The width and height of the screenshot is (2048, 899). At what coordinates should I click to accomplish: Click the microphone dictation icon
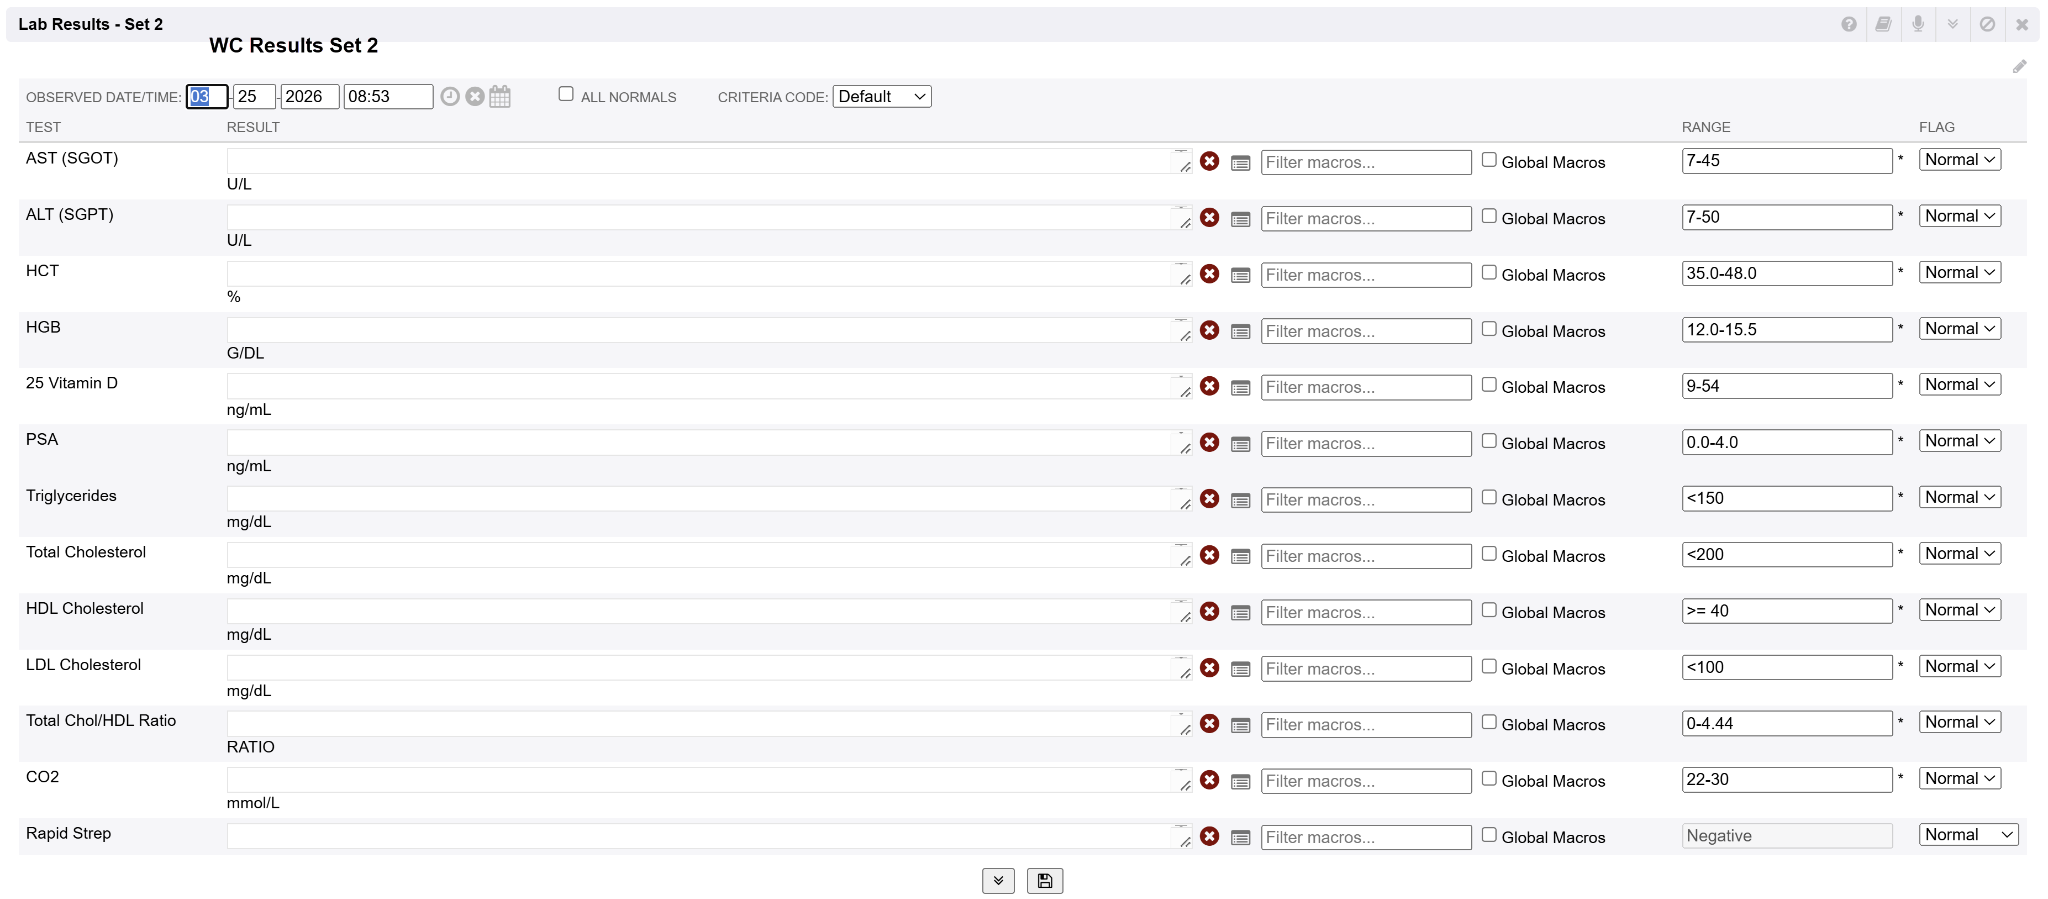1918,24
